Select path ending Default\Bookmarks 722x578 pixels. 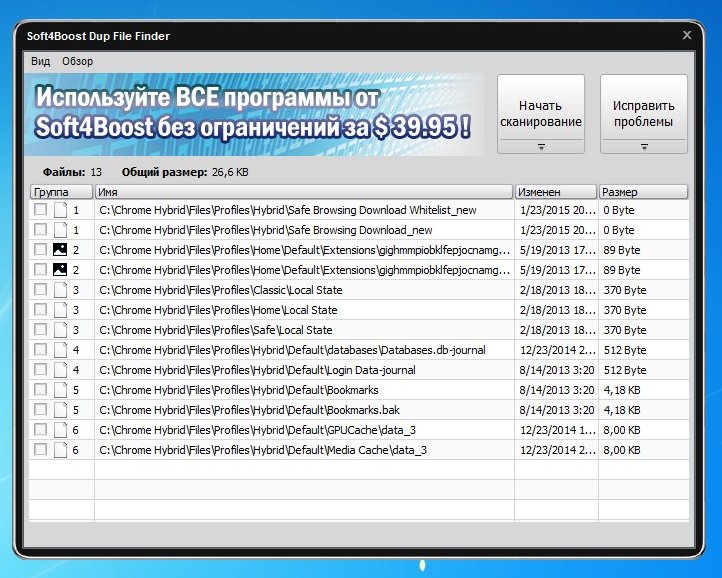tap(239, 390)
